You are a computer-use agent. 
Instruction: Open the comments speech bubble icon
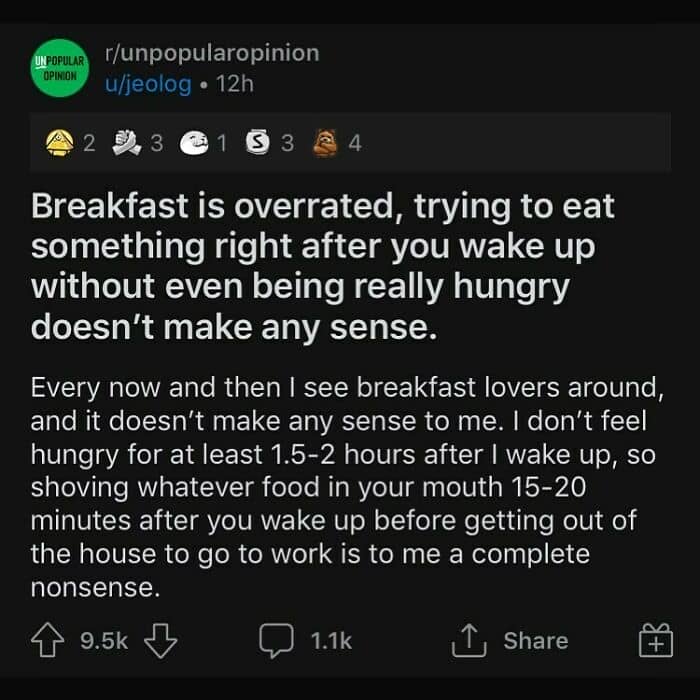pos(276,641)
